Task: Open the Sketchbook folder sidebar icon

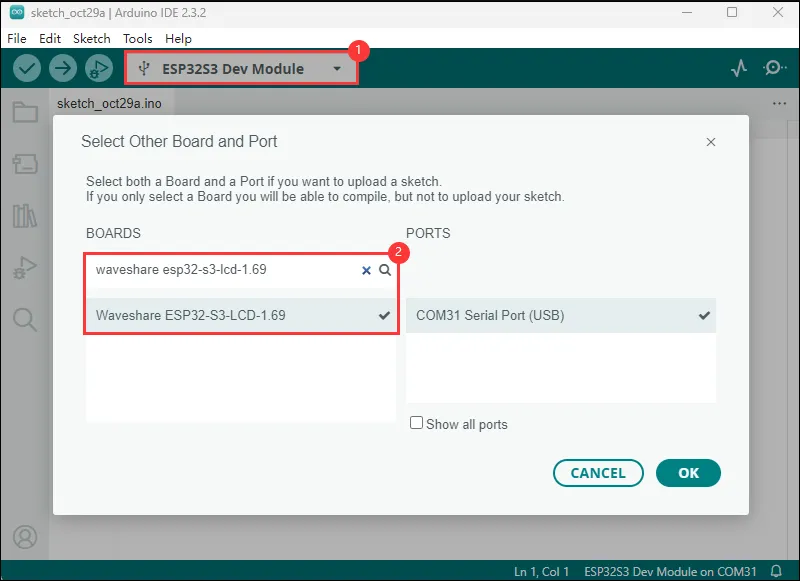Action: (x=25, y=112)
